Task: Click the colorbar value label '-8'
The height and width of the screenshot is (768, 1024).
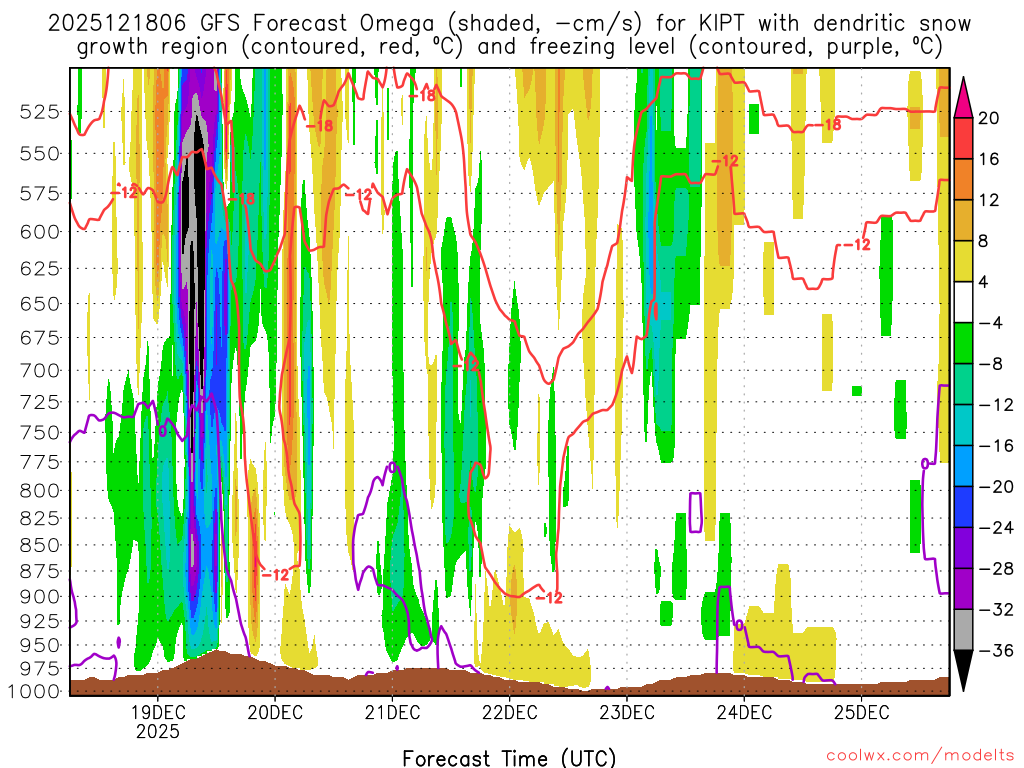Action: (x=990, y=364)
